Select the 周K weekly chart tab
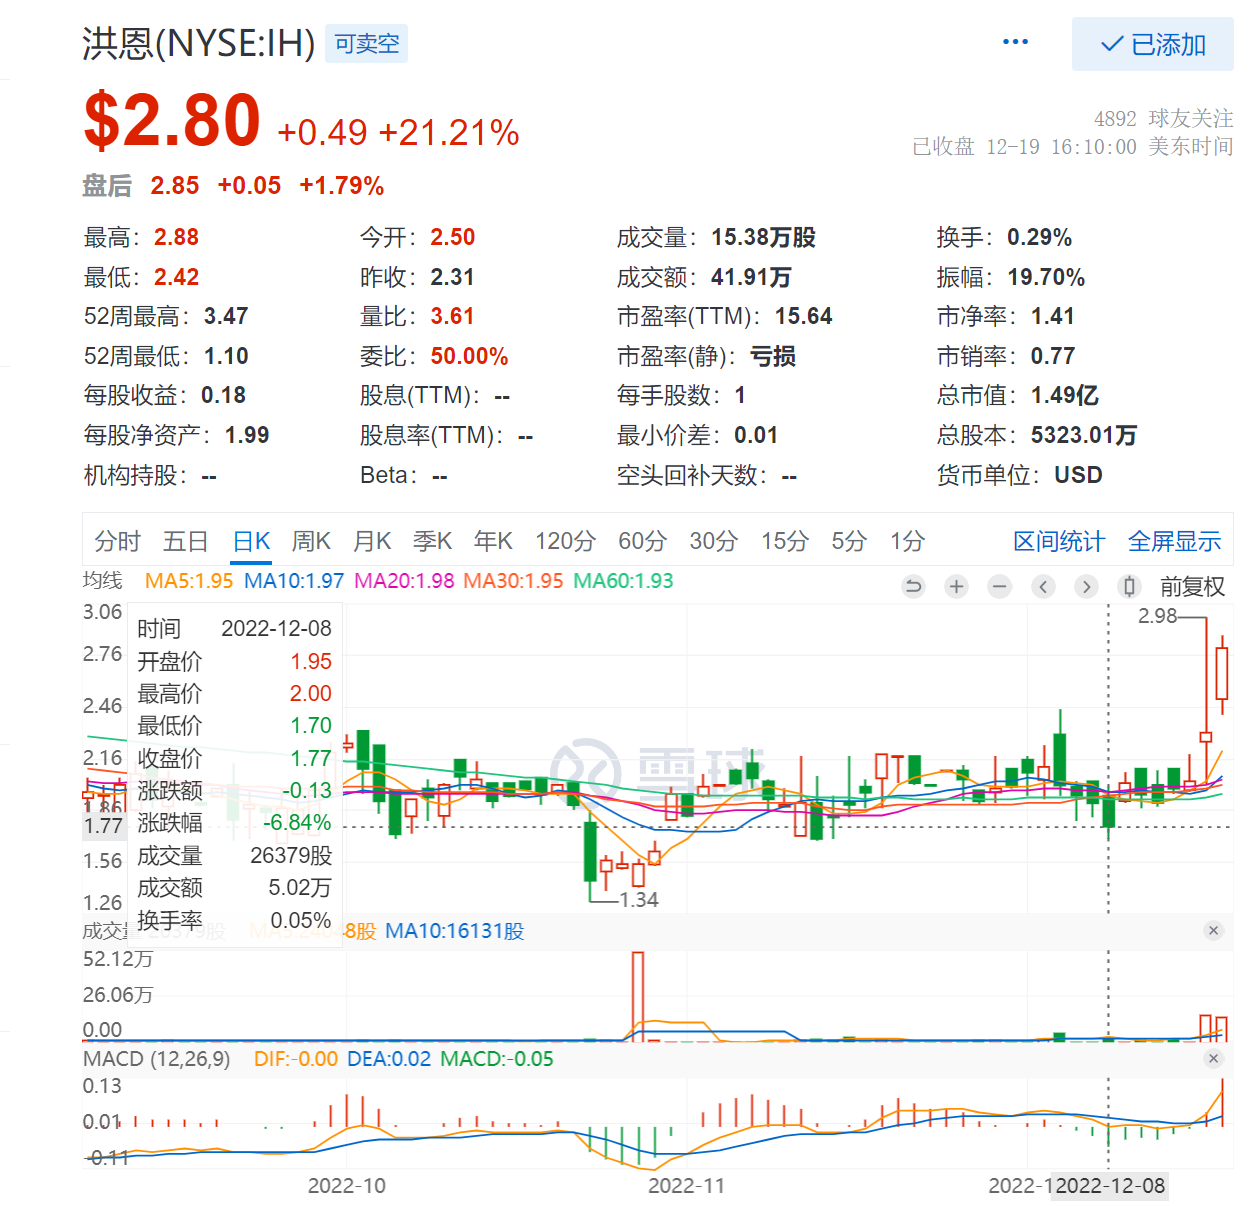The width and height of the screenshot is (1253, 1206). click(x=311, y=541)
